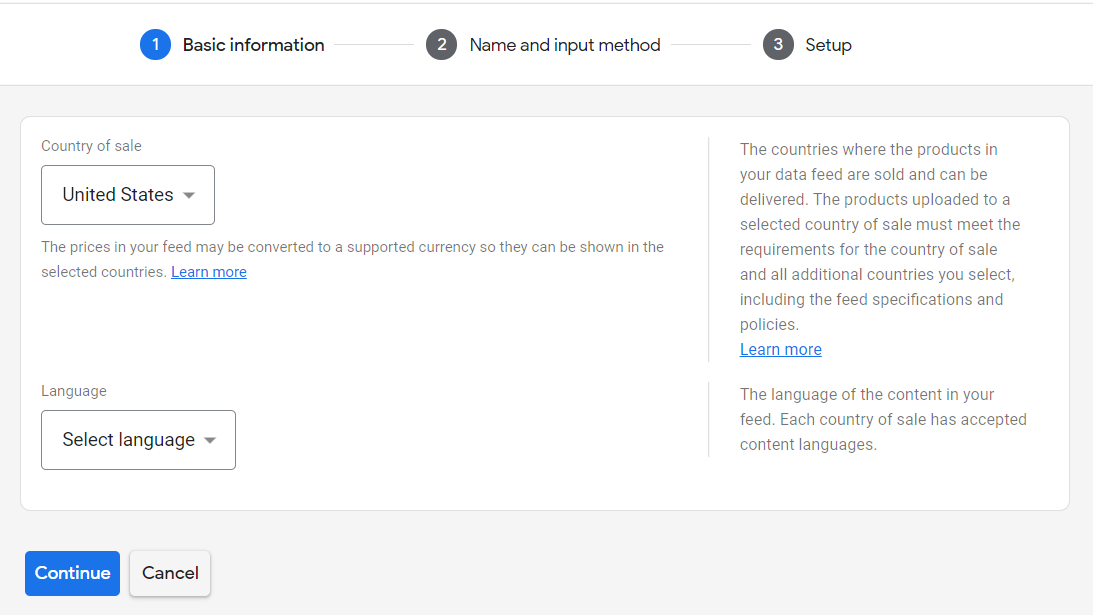Screen dimensions: 1093x615
Task: Open the Select language dropdown
Action: [x=138, y=440]
